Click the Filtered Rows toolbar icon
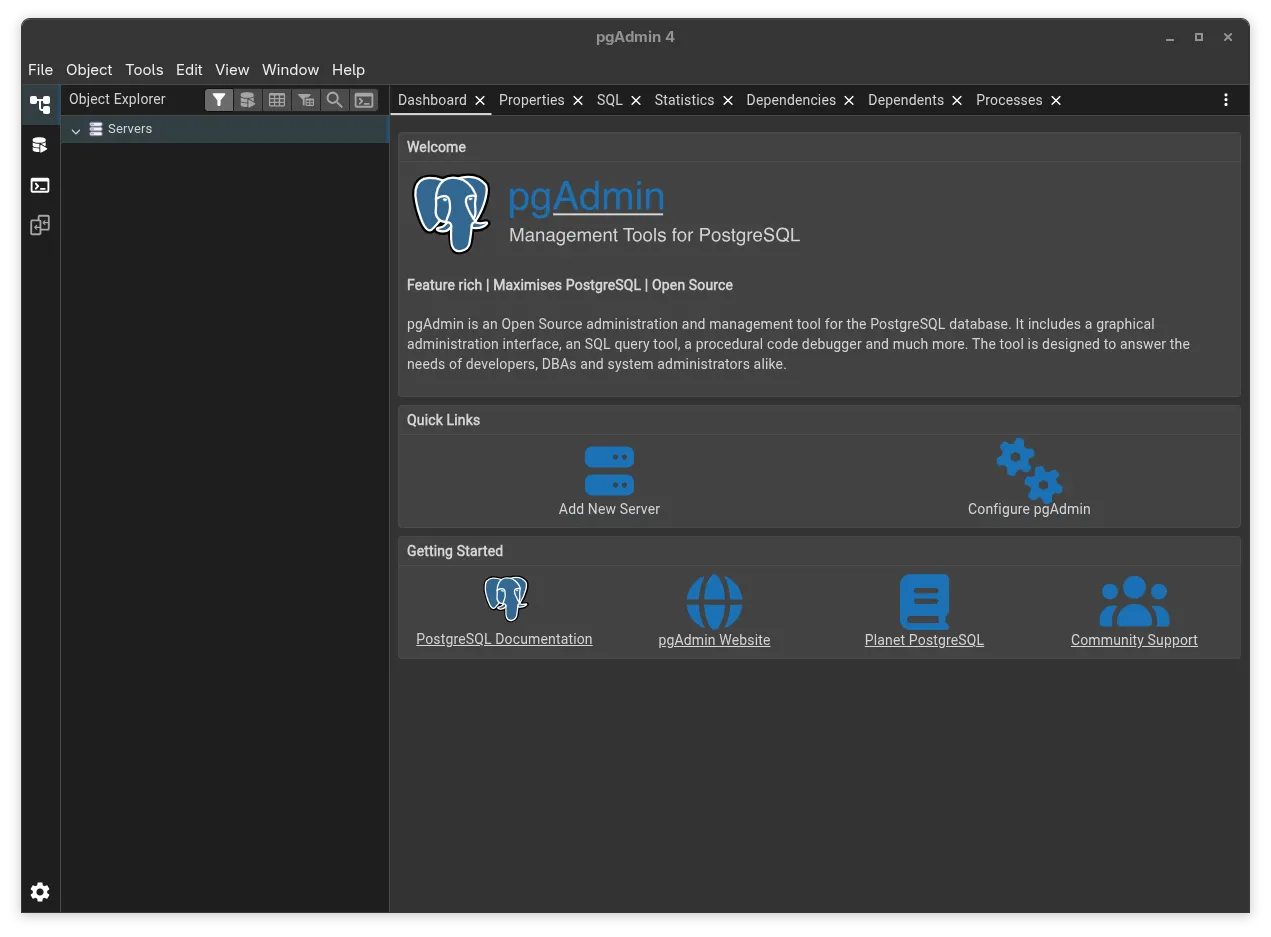 point(306,100)
